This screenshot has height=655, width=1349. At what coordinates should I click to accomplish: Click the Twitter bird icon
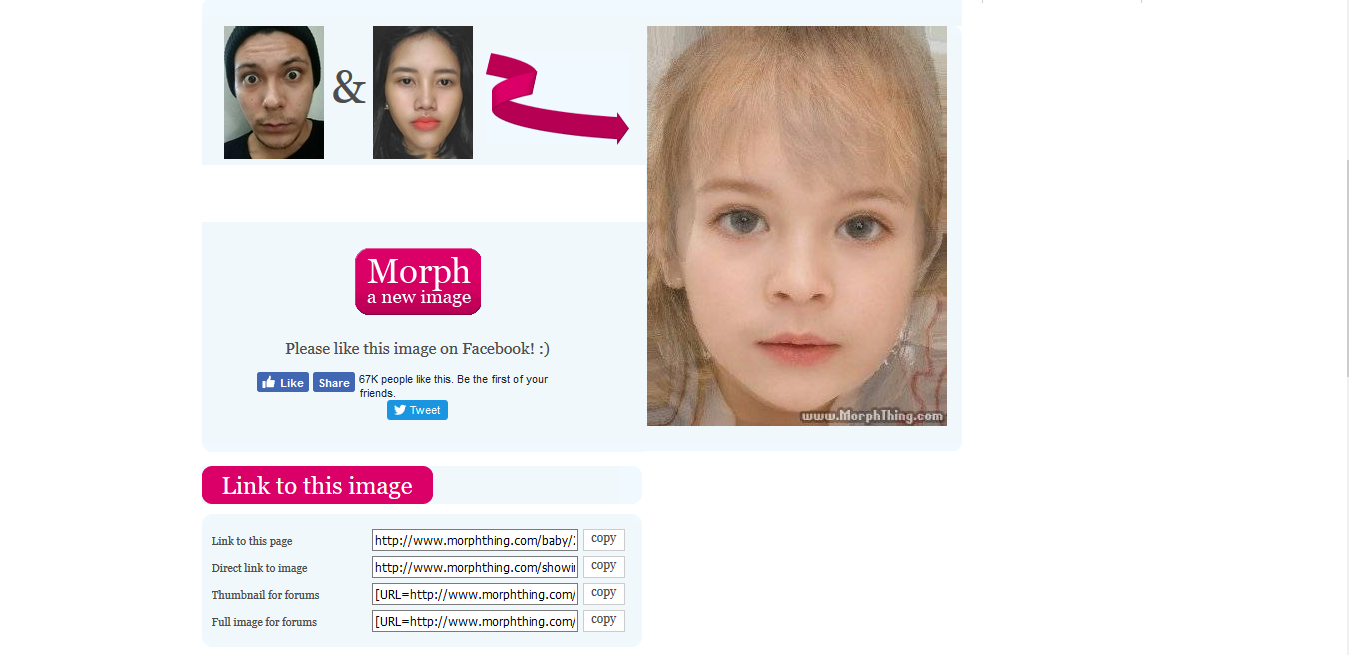[x=400, y=410]
